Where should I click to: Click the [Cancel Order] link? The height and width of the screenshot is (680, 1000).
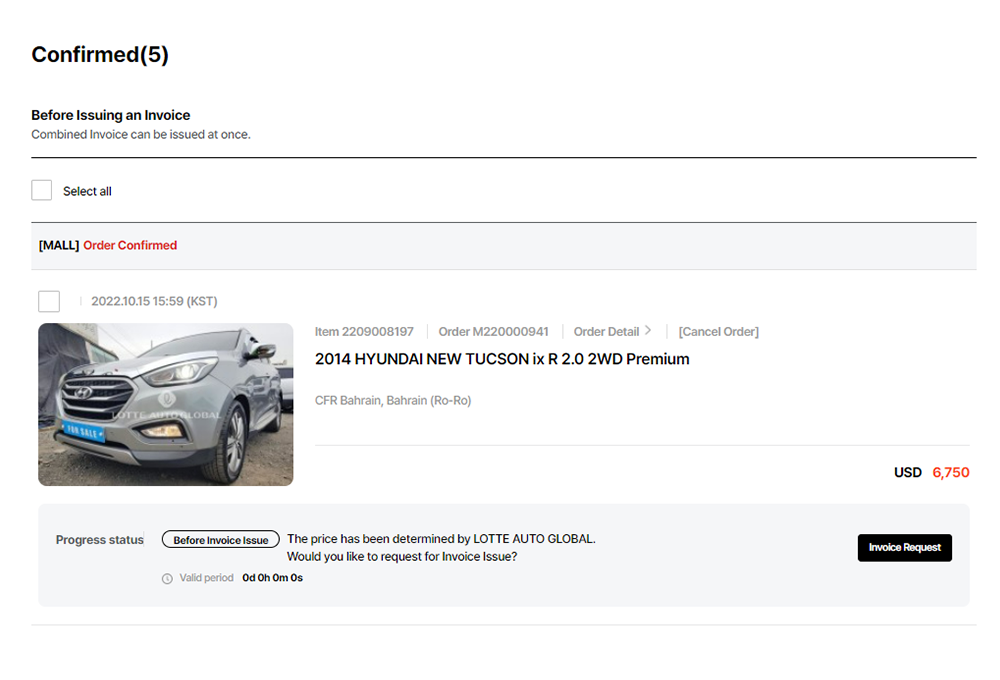coord(718,332)
